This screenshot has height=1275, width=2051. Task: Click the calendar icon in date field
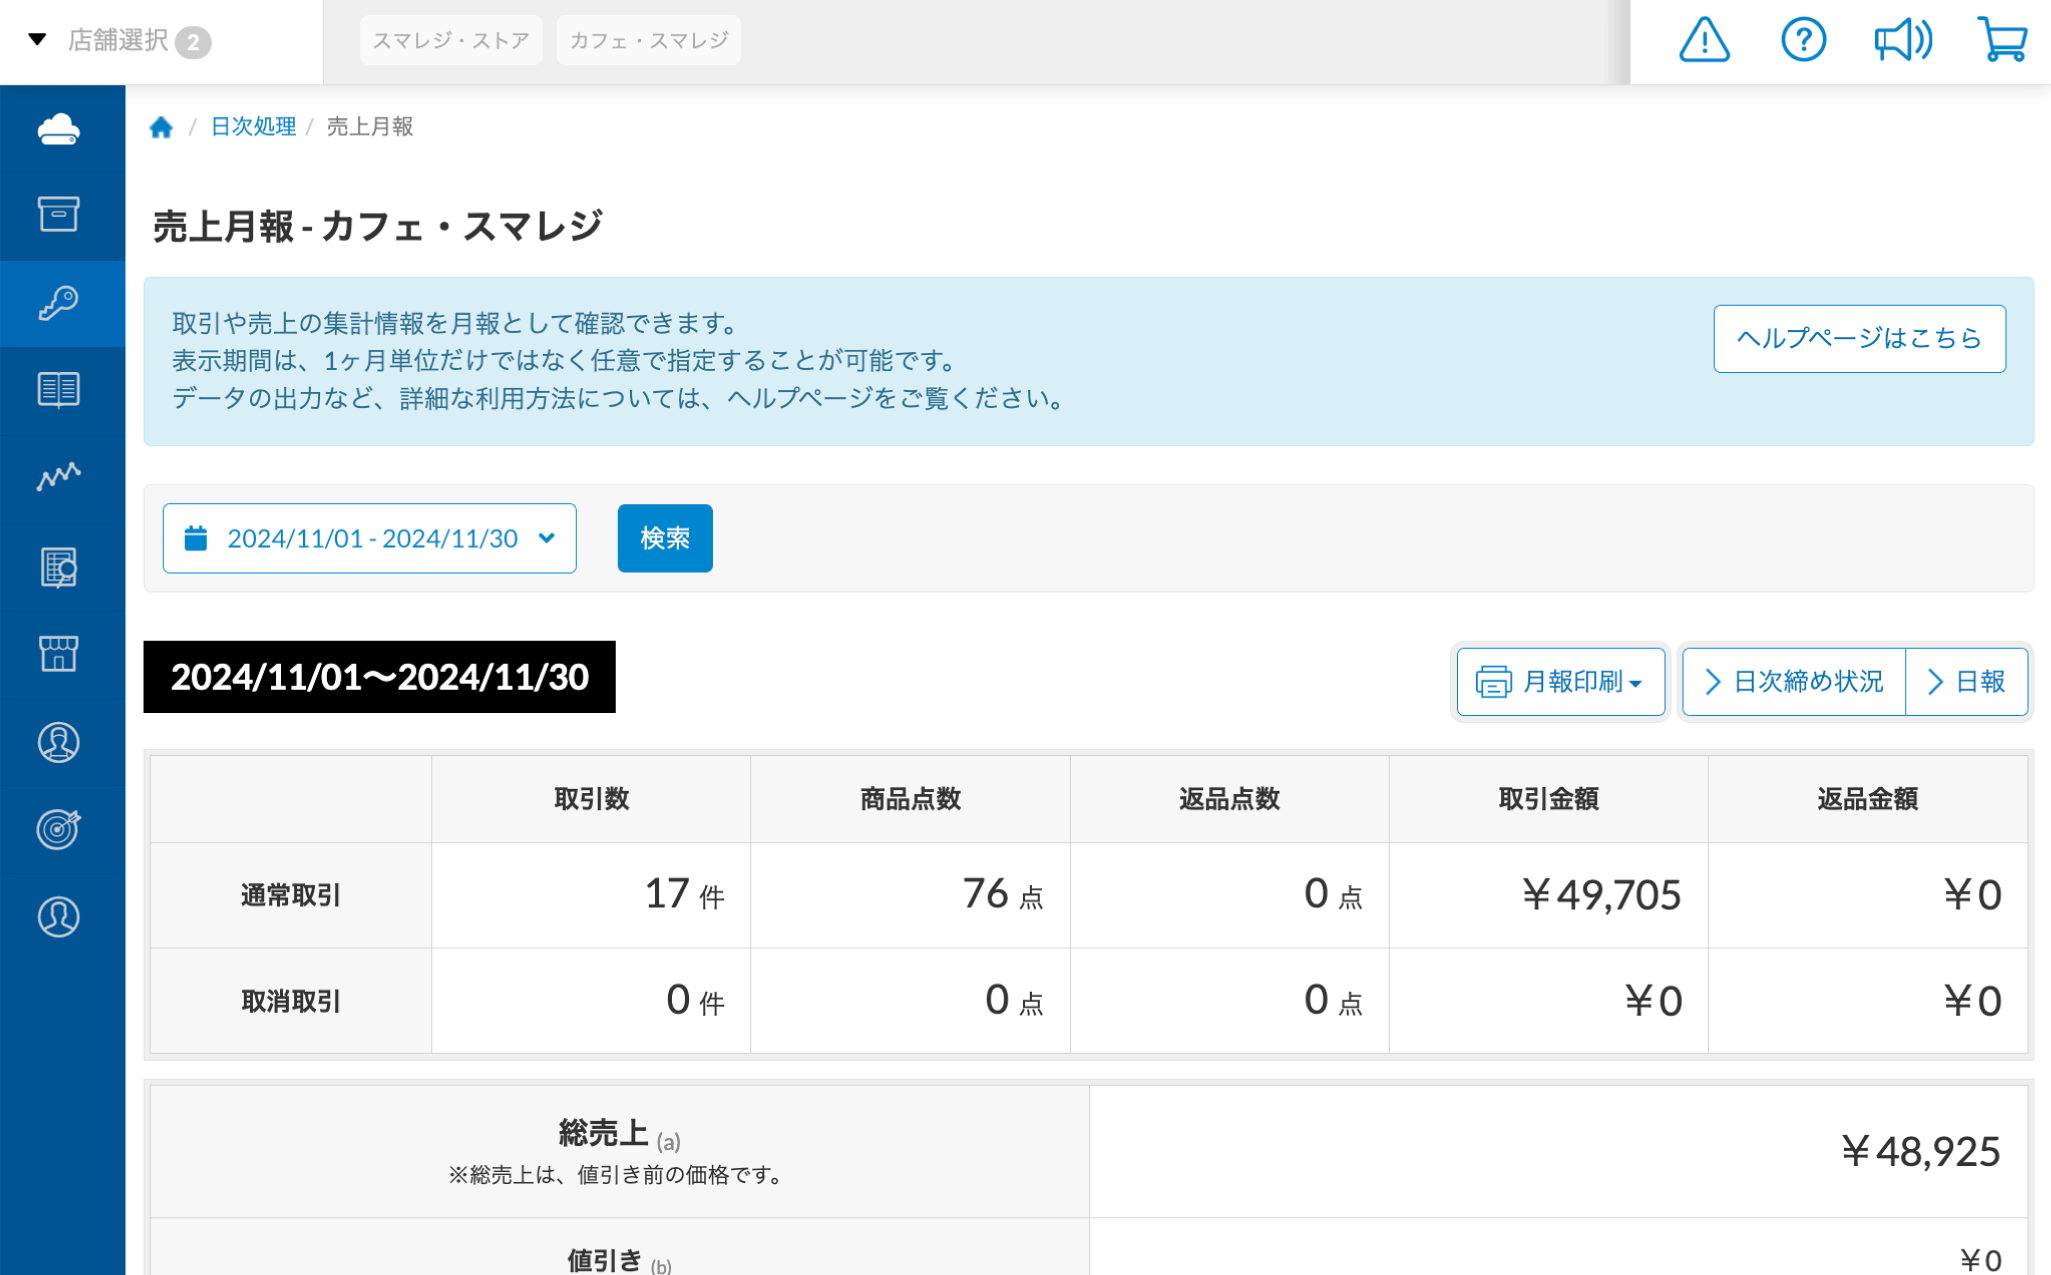(196, 538)
